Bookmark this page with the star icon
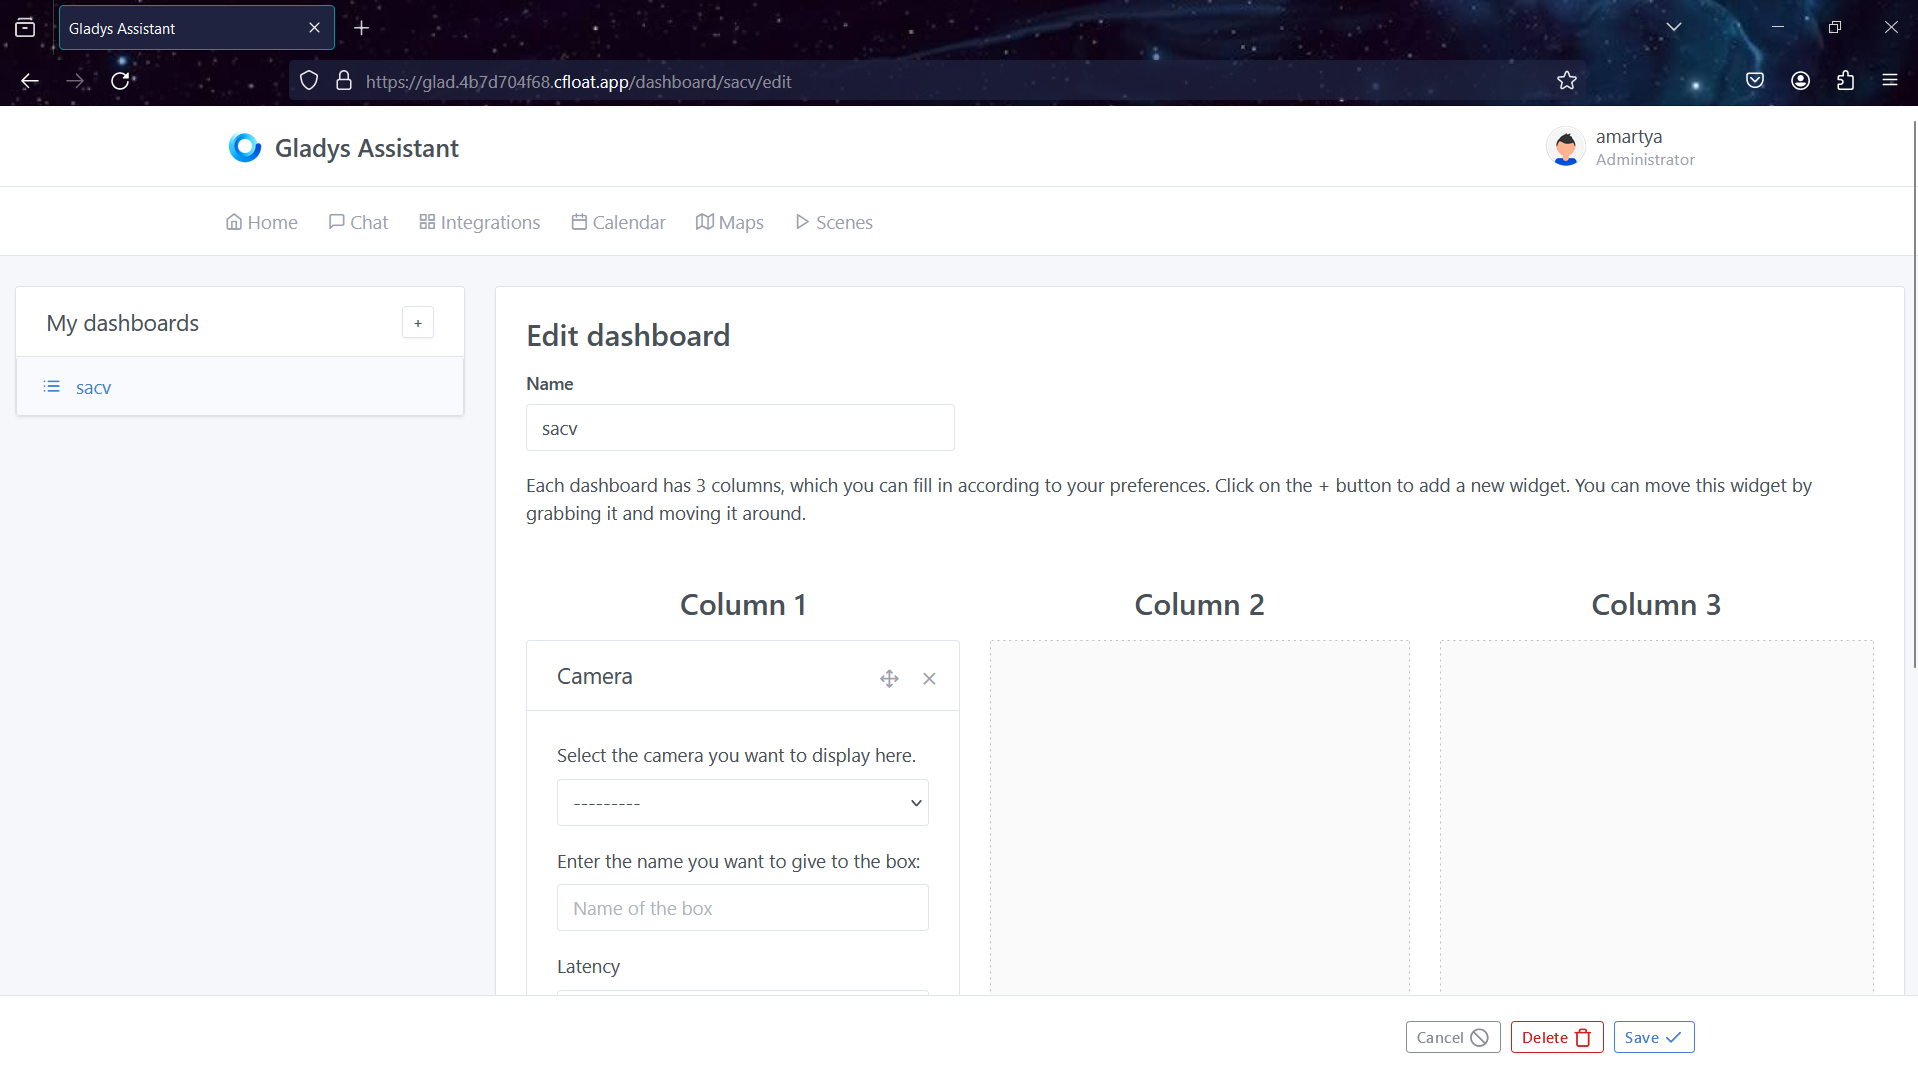1918x1078 pixels. click(1566, 81)
